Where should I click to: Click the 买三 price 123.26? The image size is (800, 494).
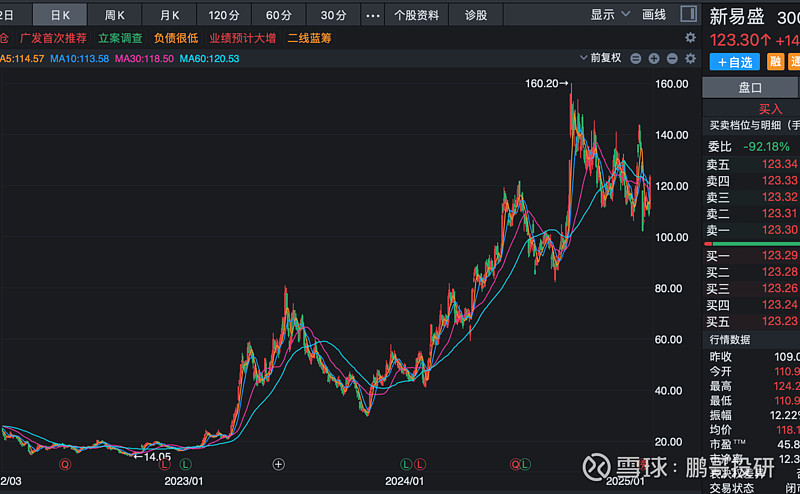pyautogui.click(x=779, y=288)
